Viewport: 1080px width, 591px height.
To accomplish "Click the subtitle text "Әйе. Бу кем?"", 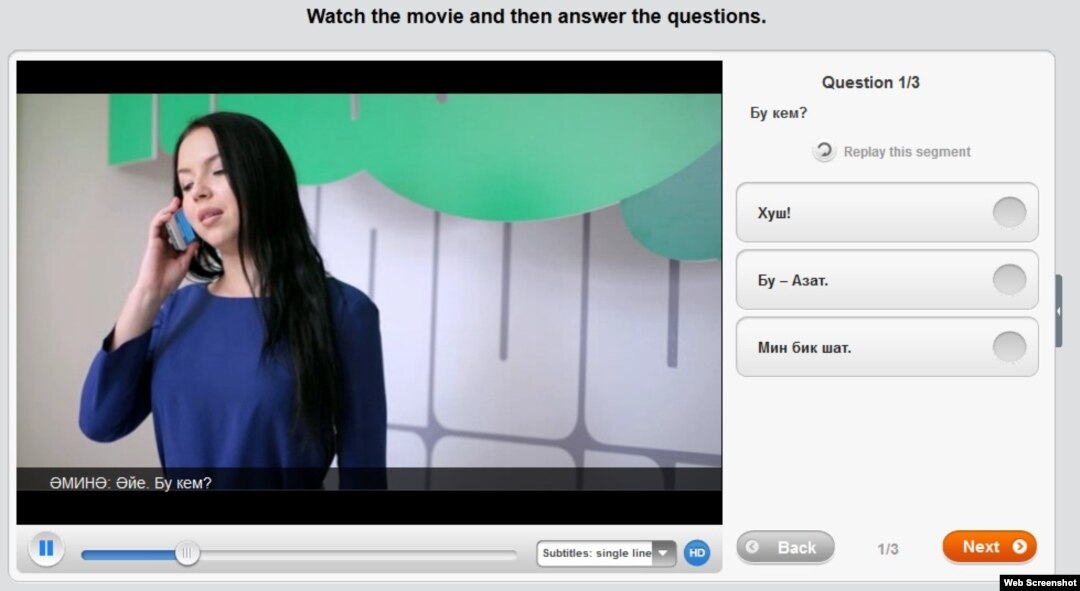I will 164,483.
